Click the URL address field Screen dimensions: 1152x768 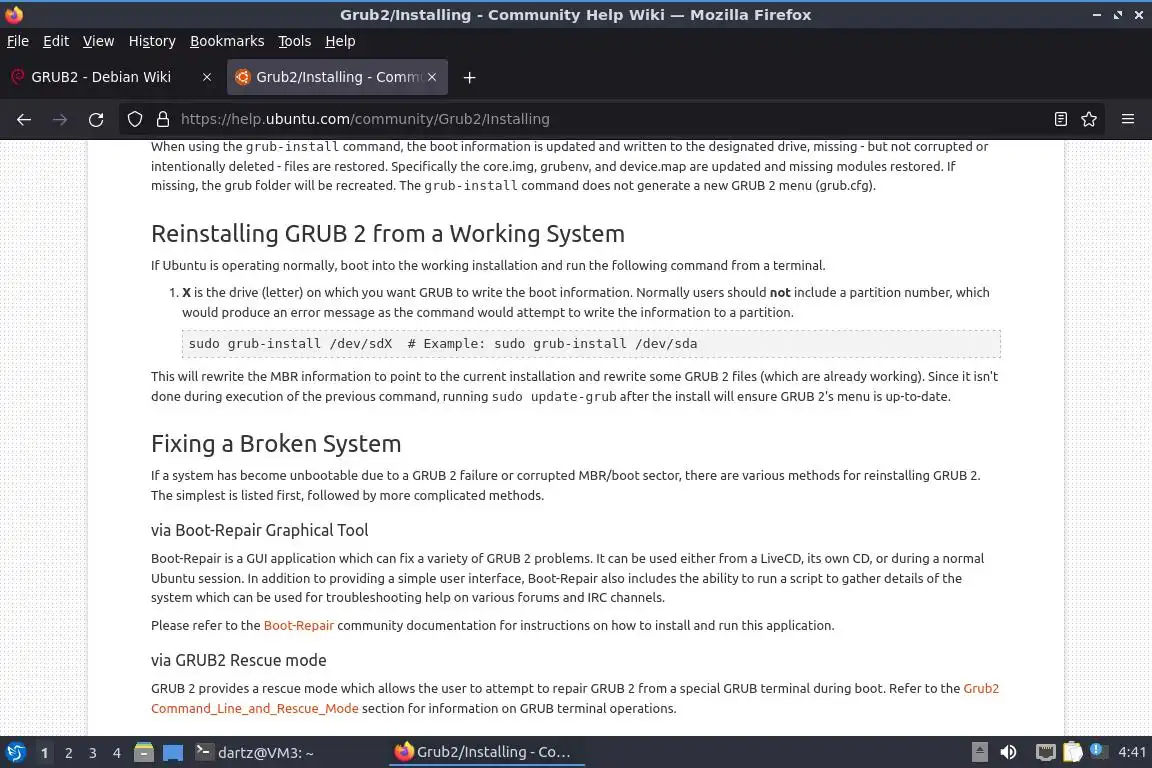pos(610,119)
